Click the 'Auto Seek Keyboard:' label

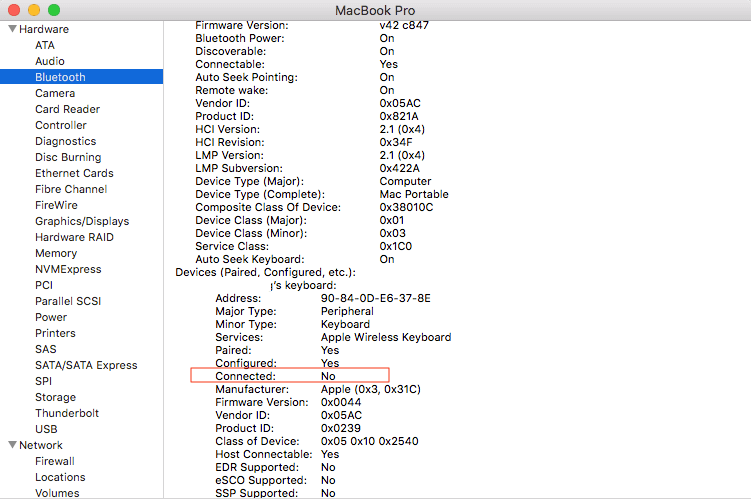point(250,259)
